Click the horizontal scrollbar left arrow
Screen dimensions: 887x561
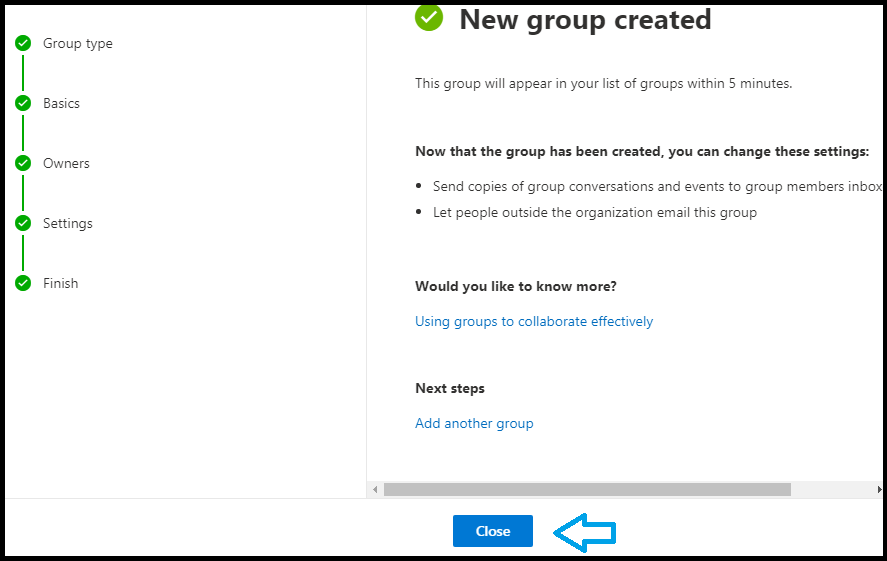375,489
